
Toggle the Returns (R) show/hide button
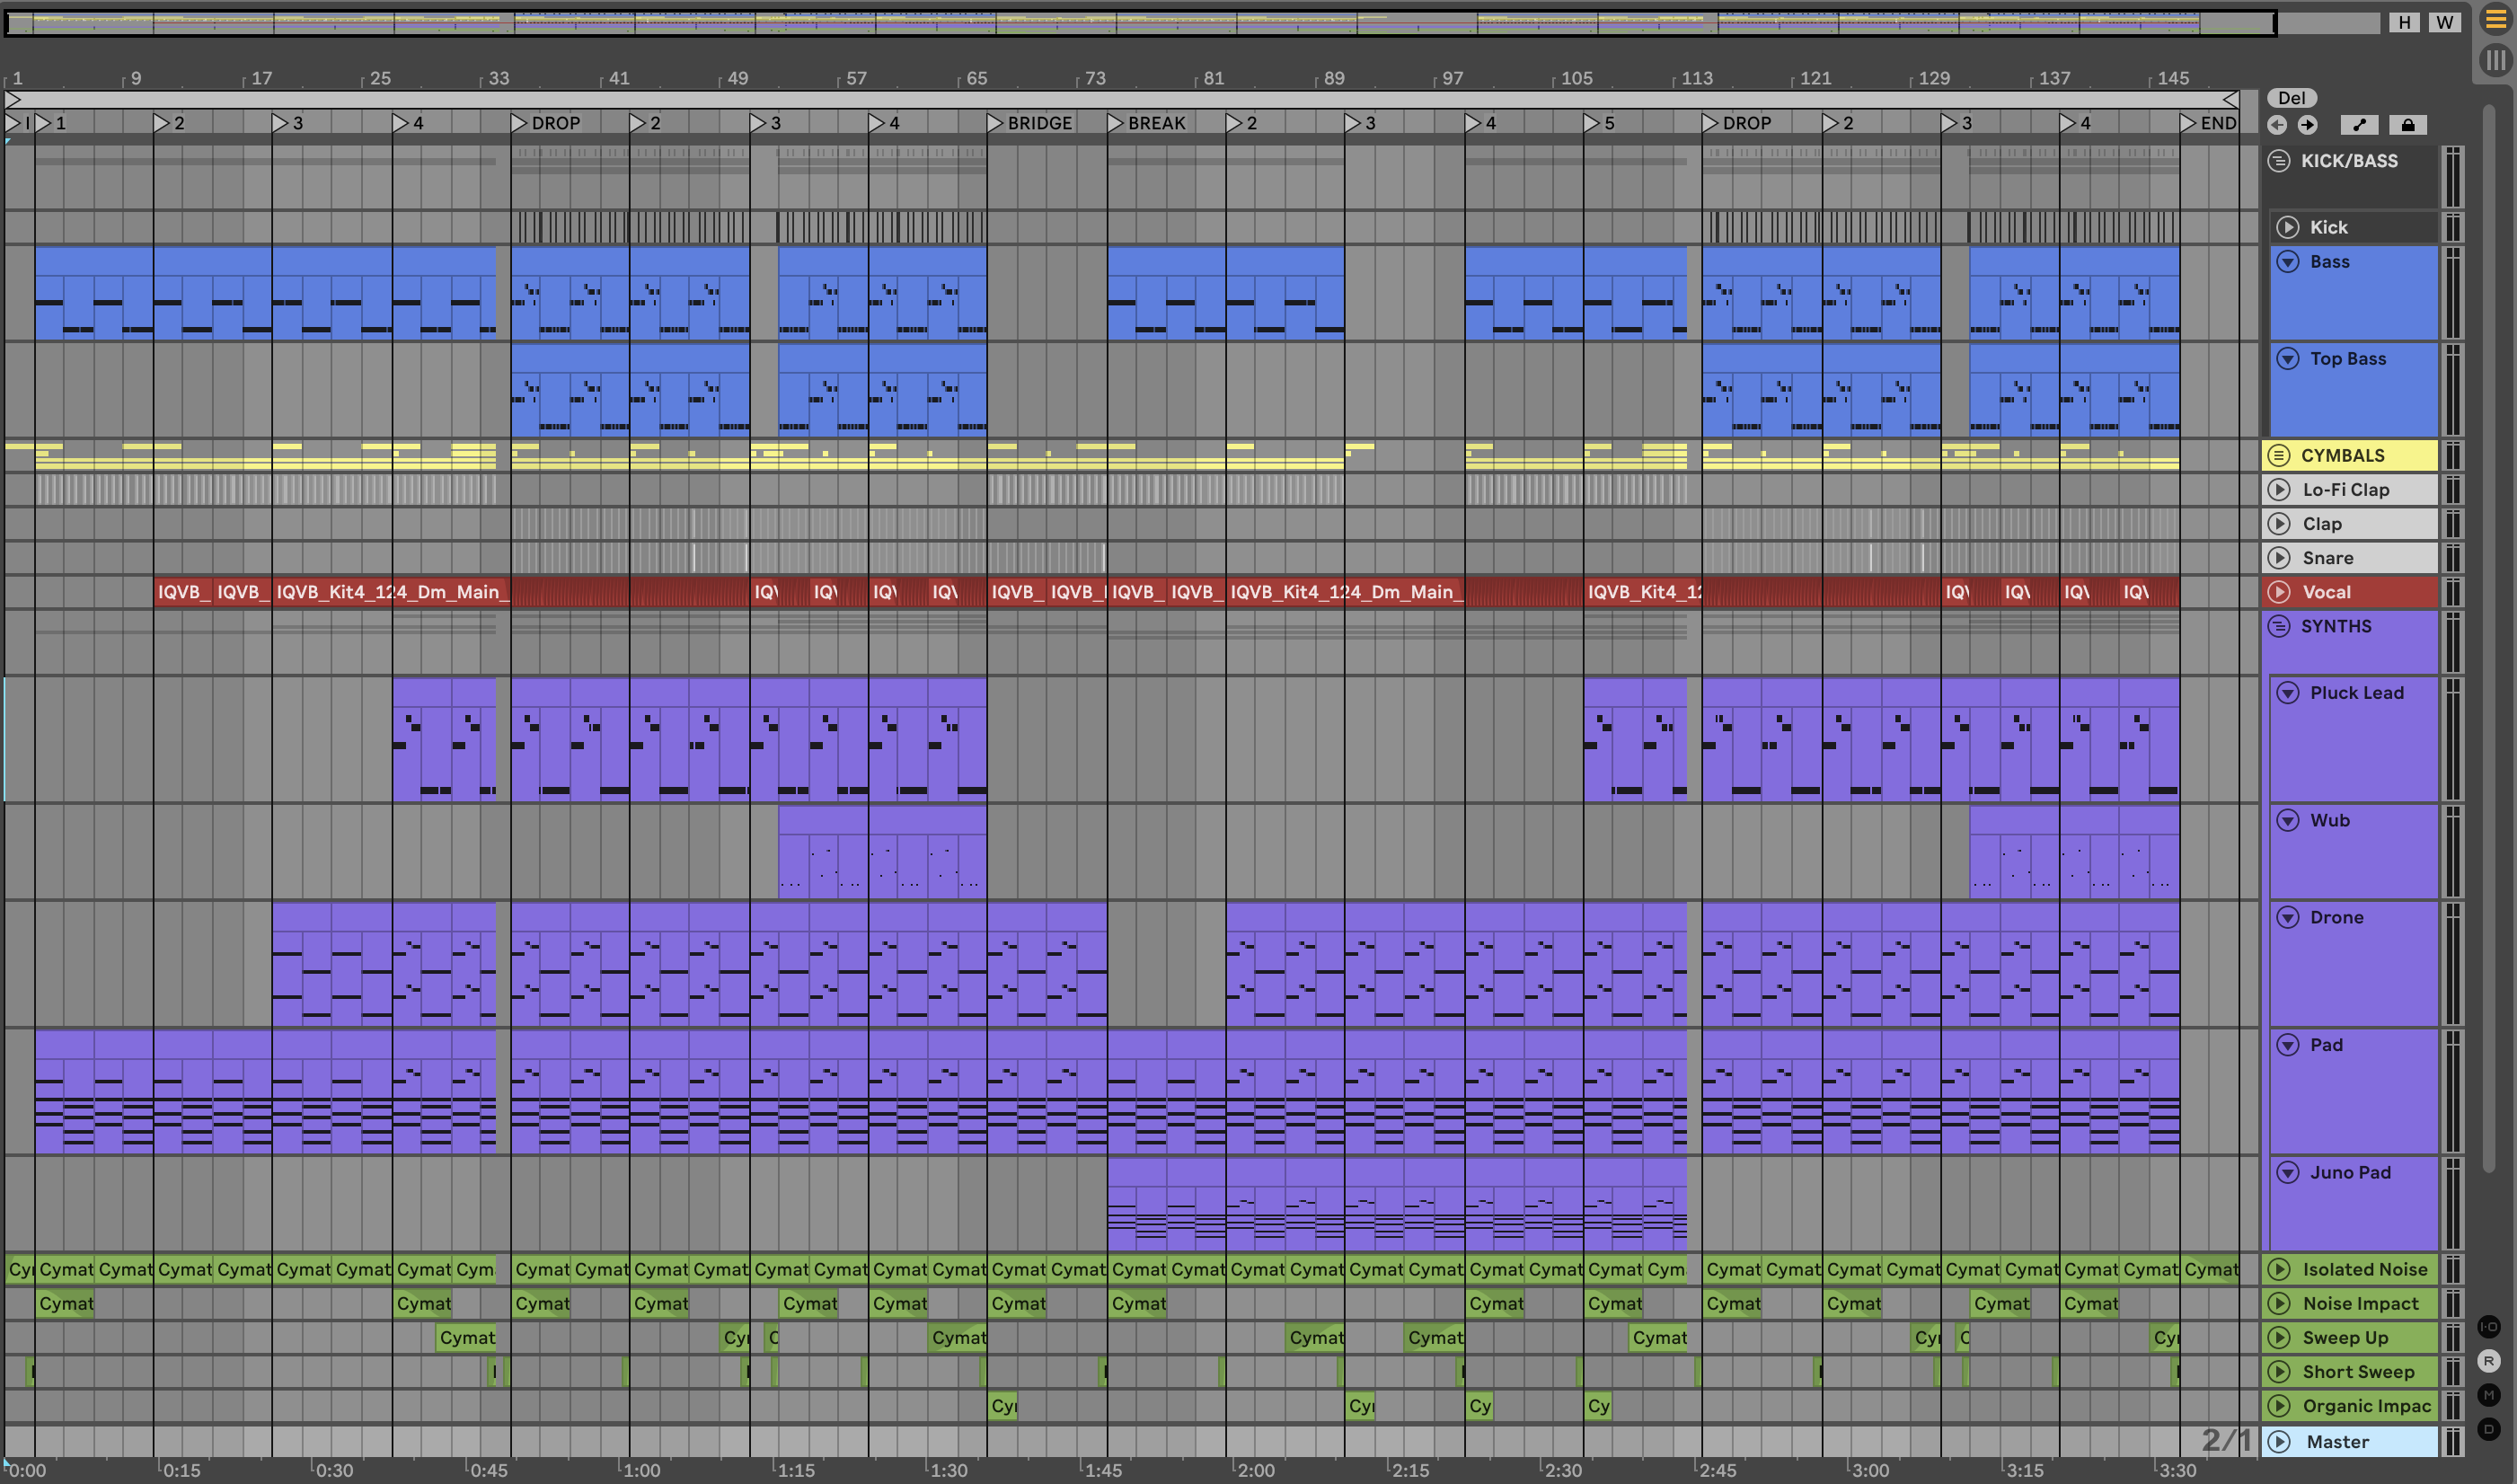coord(2489,1361)
